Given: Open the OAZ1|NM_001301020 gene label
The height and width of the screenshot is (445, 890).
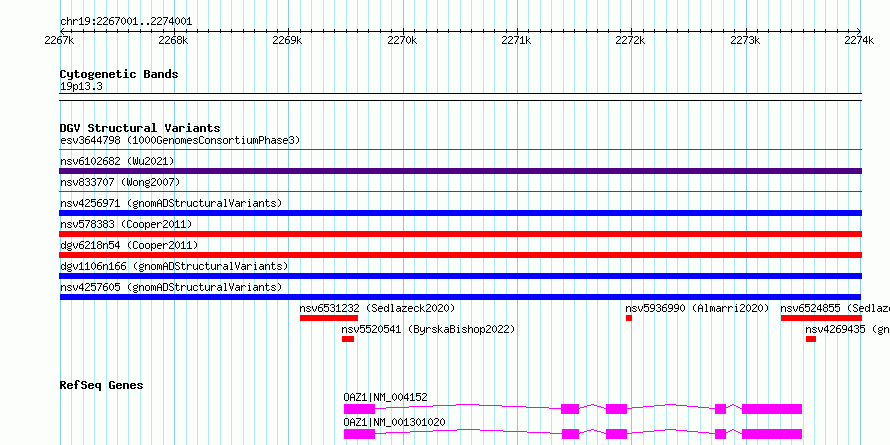Looking at the screenshot, I should tap(394, 422).
